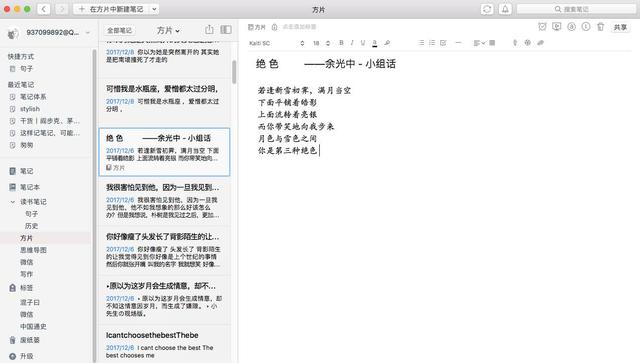
Task: Toggle the note list view layout icon
Action: pyautogui.click(x=226, y=29)
